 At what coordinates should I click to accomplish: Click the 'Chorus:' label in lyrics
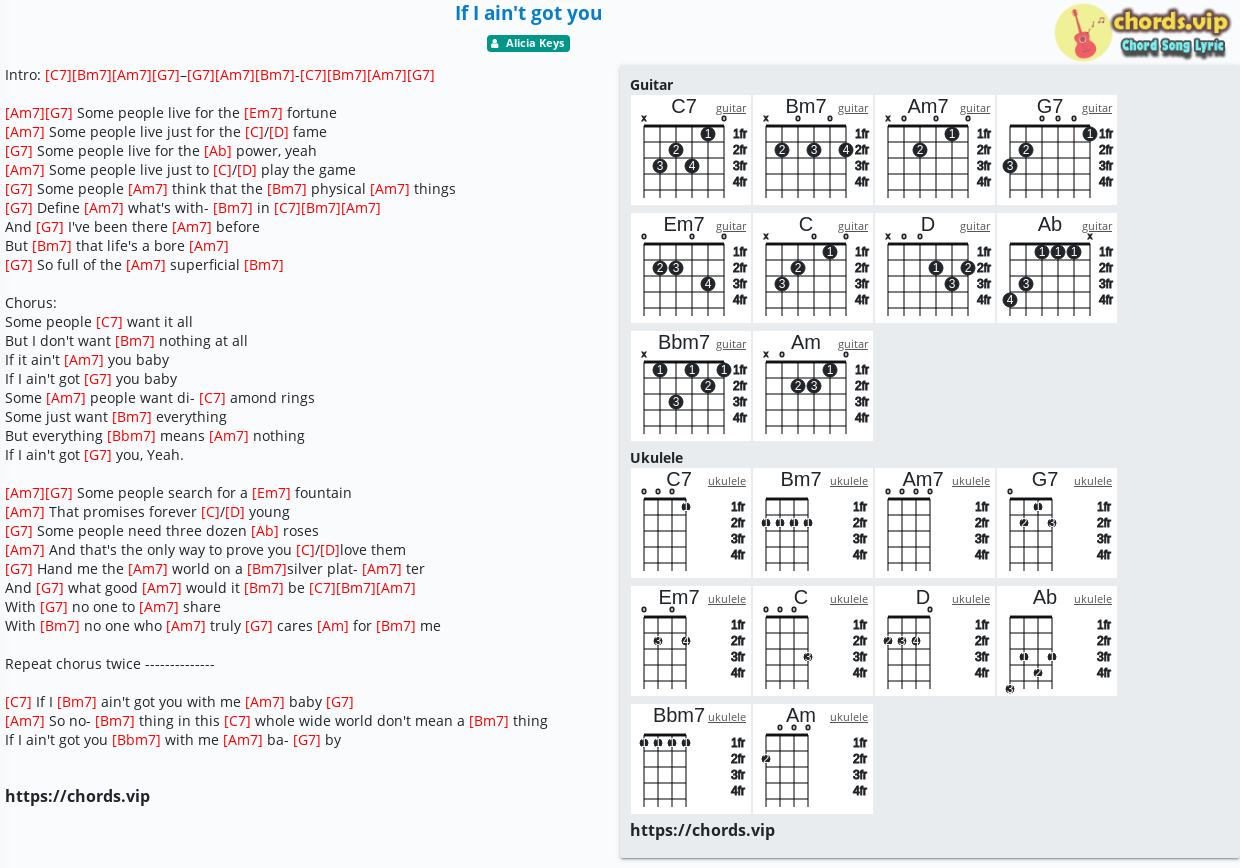(x=31, y=303)
